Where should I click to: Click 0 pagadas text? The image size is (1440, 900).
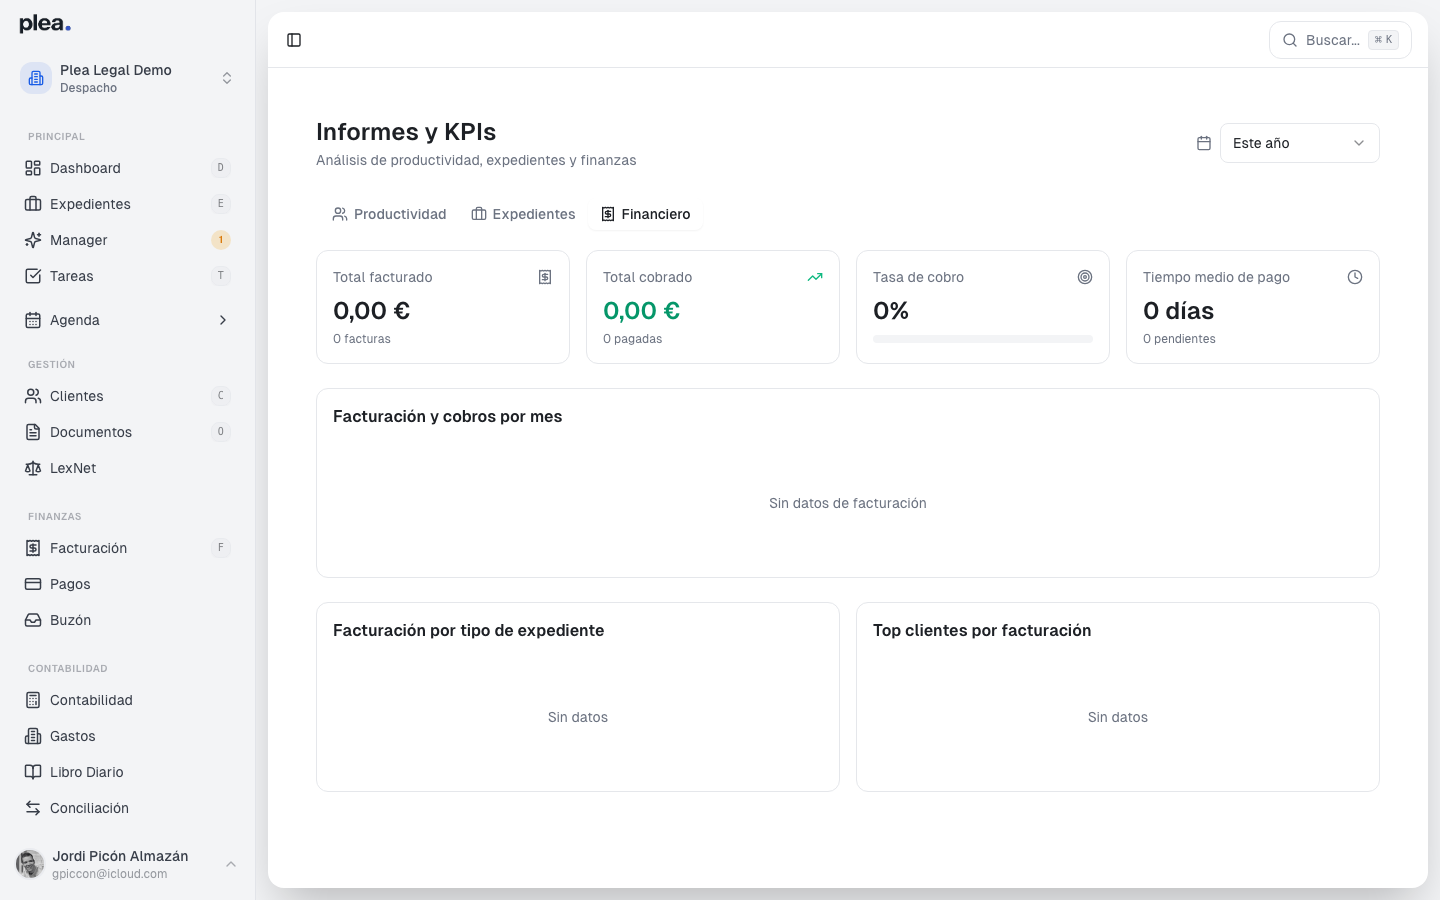click(632, 339)
